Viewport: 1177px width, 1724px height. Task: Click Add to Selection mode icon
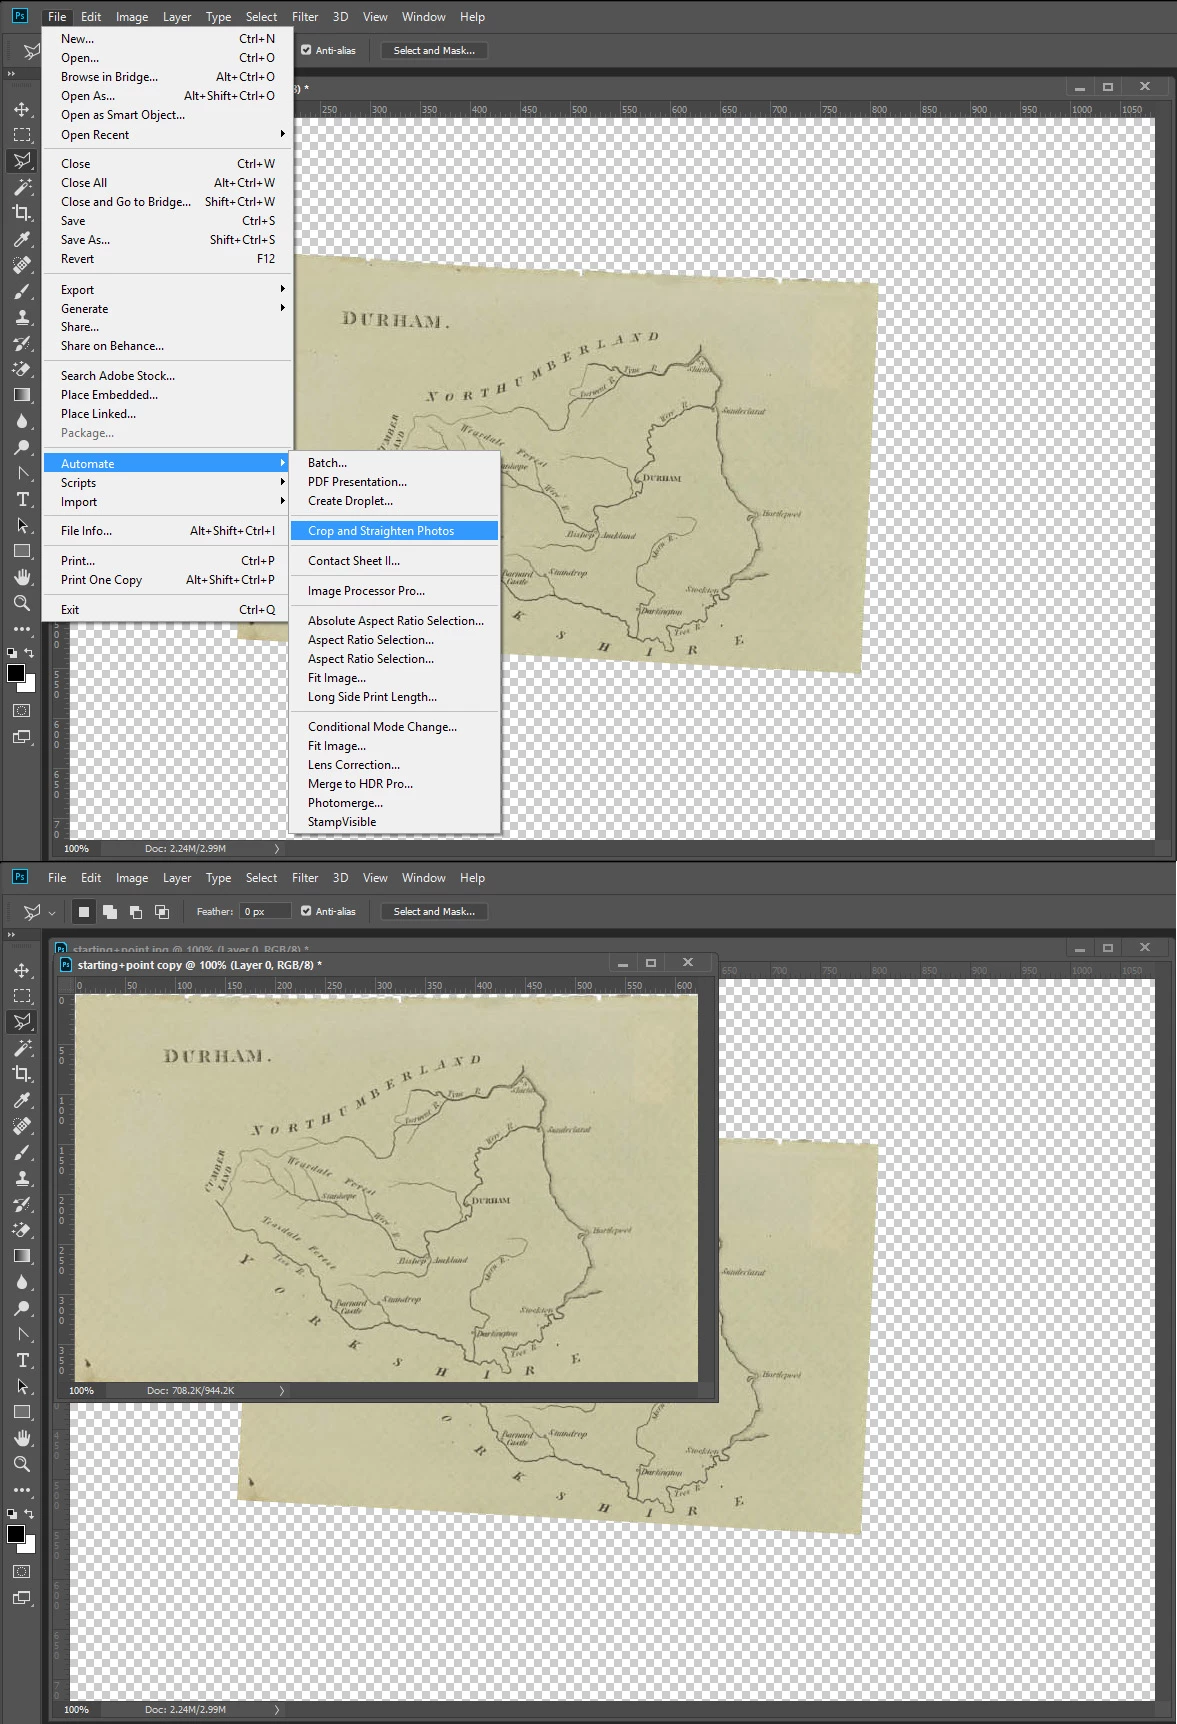110,911
